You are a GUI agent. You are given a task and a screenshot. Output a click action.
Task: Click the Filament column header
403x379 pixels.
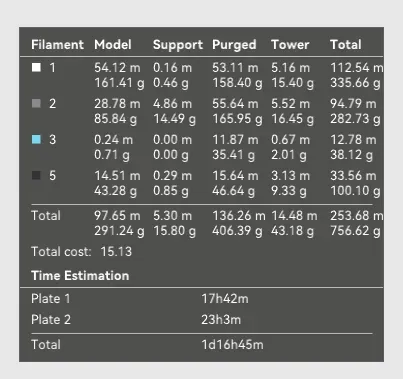tap(57, 45)
